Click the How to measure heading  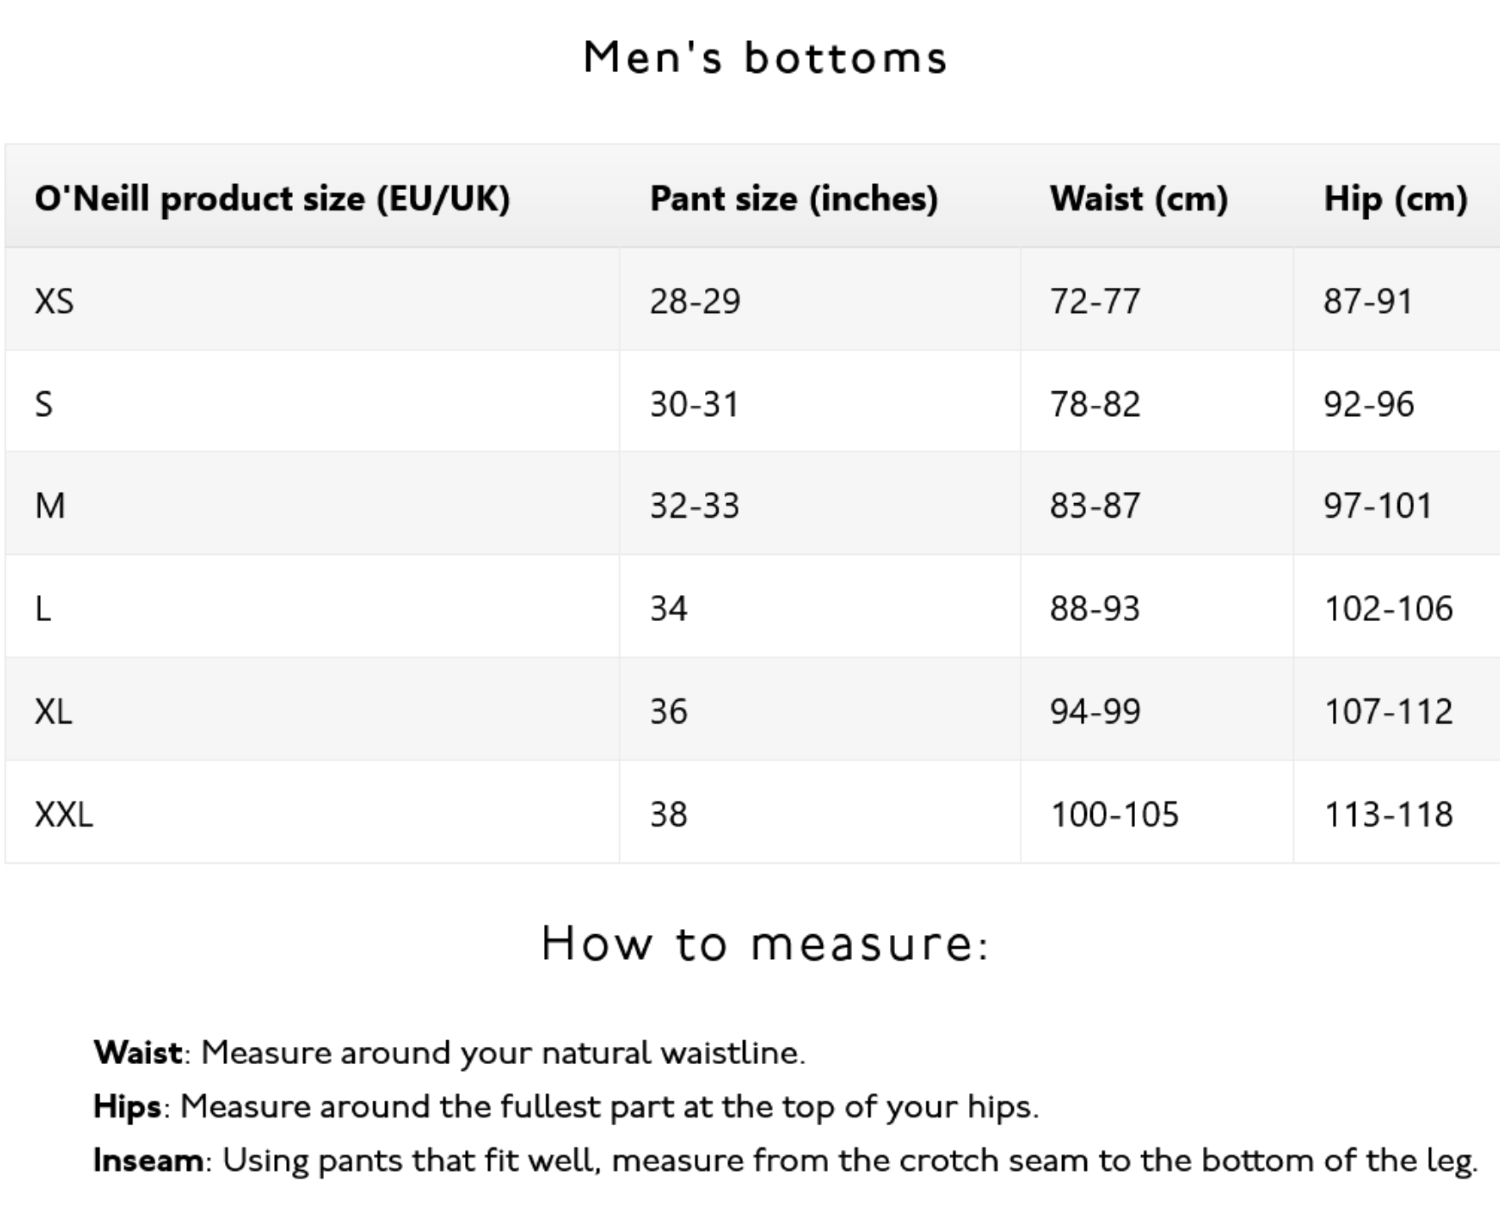pyautogui.click(x=765, y=943)
